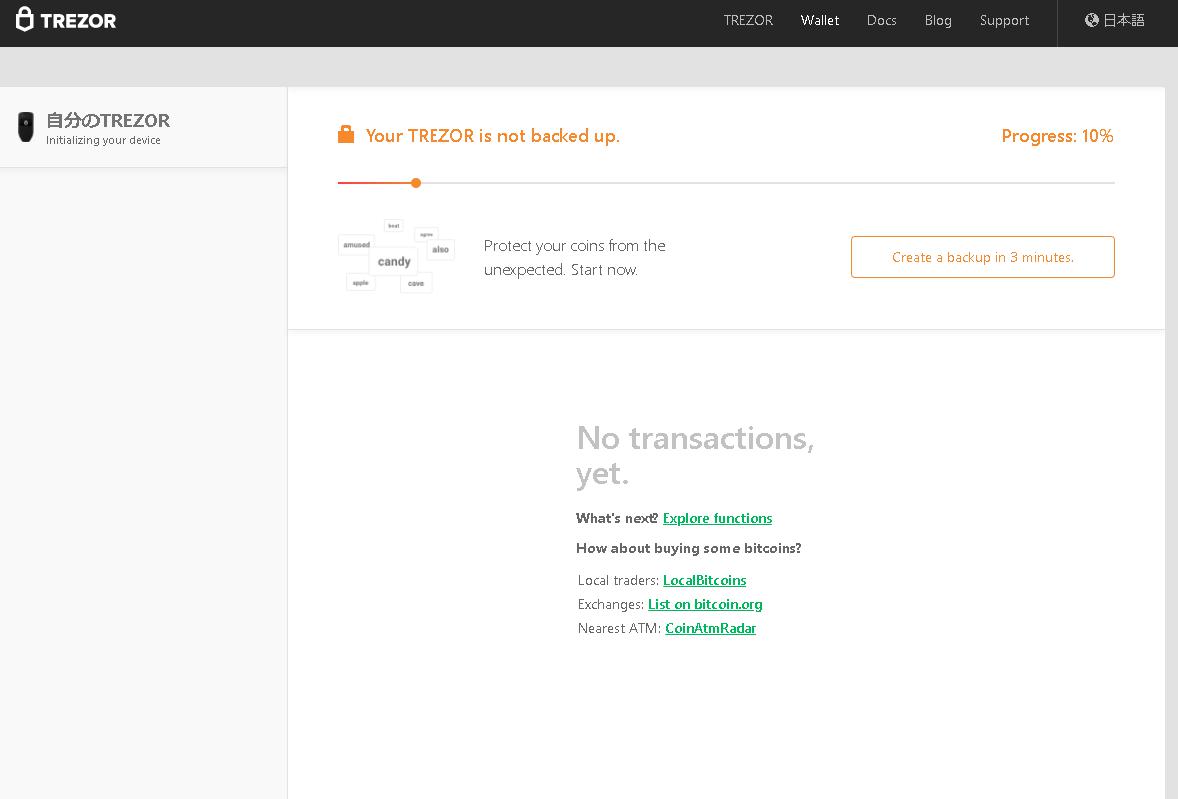Open the Docs page
The height and width of the screenshot is (799, 1178).
pos(881,20)
